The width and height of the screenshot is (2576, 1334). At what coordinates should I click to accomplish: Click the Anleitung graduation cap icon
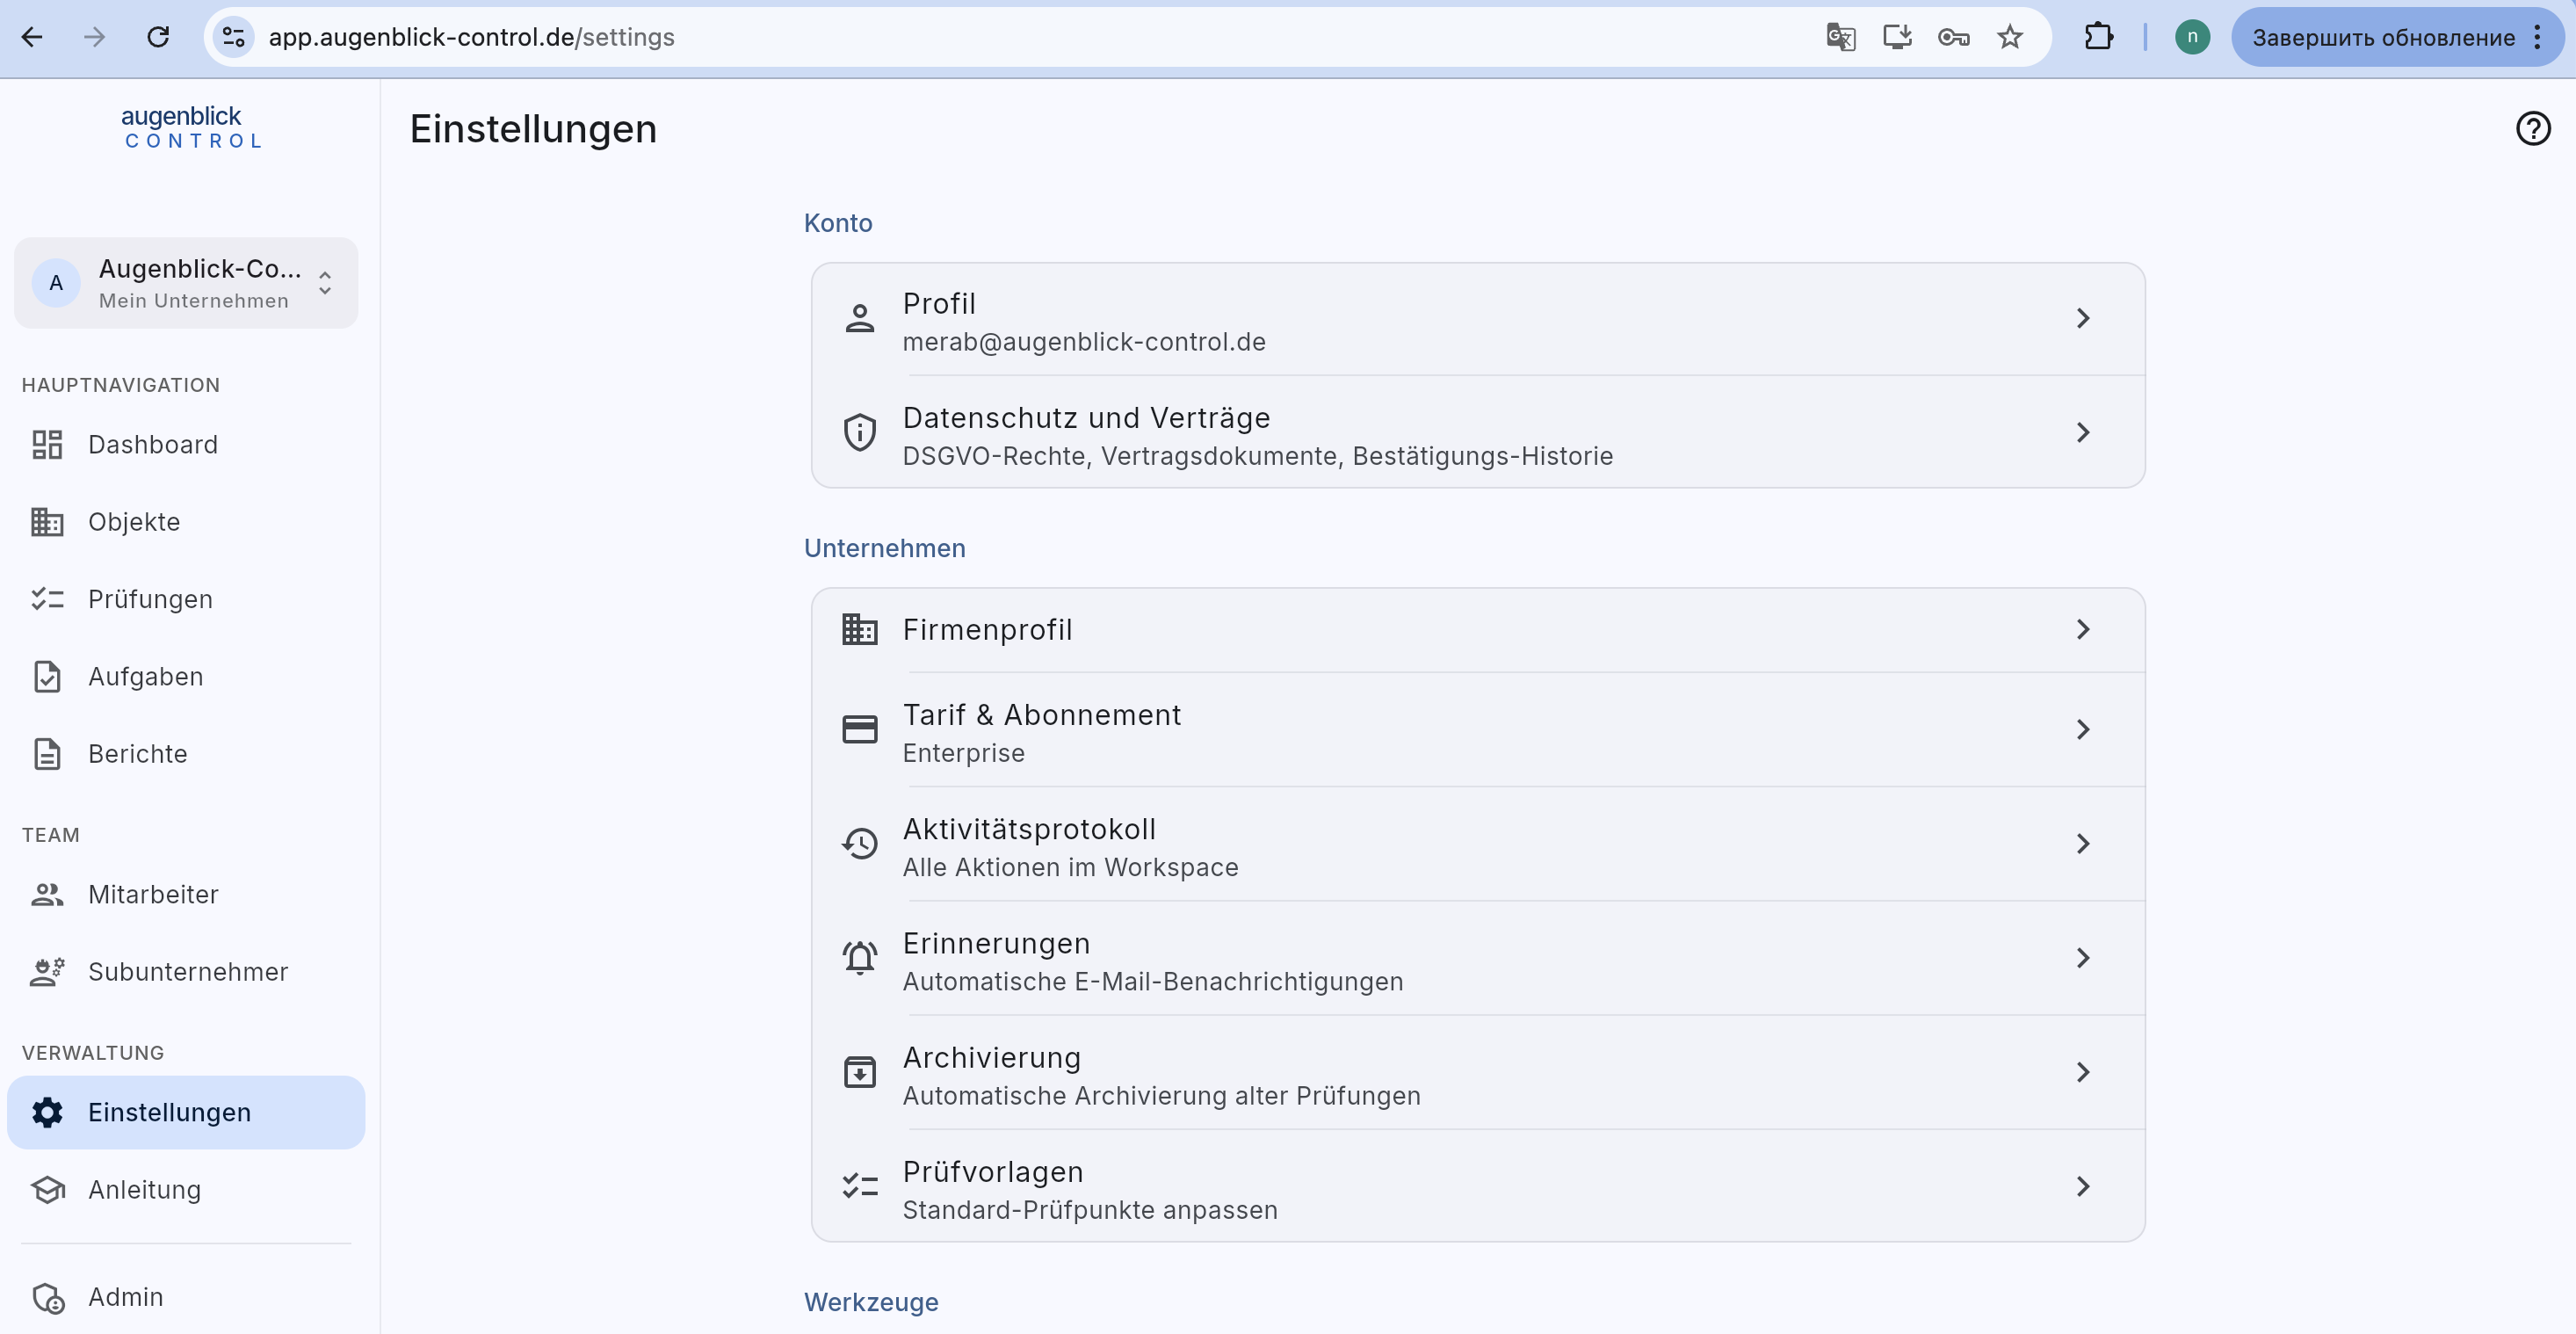click(47, 1189)
